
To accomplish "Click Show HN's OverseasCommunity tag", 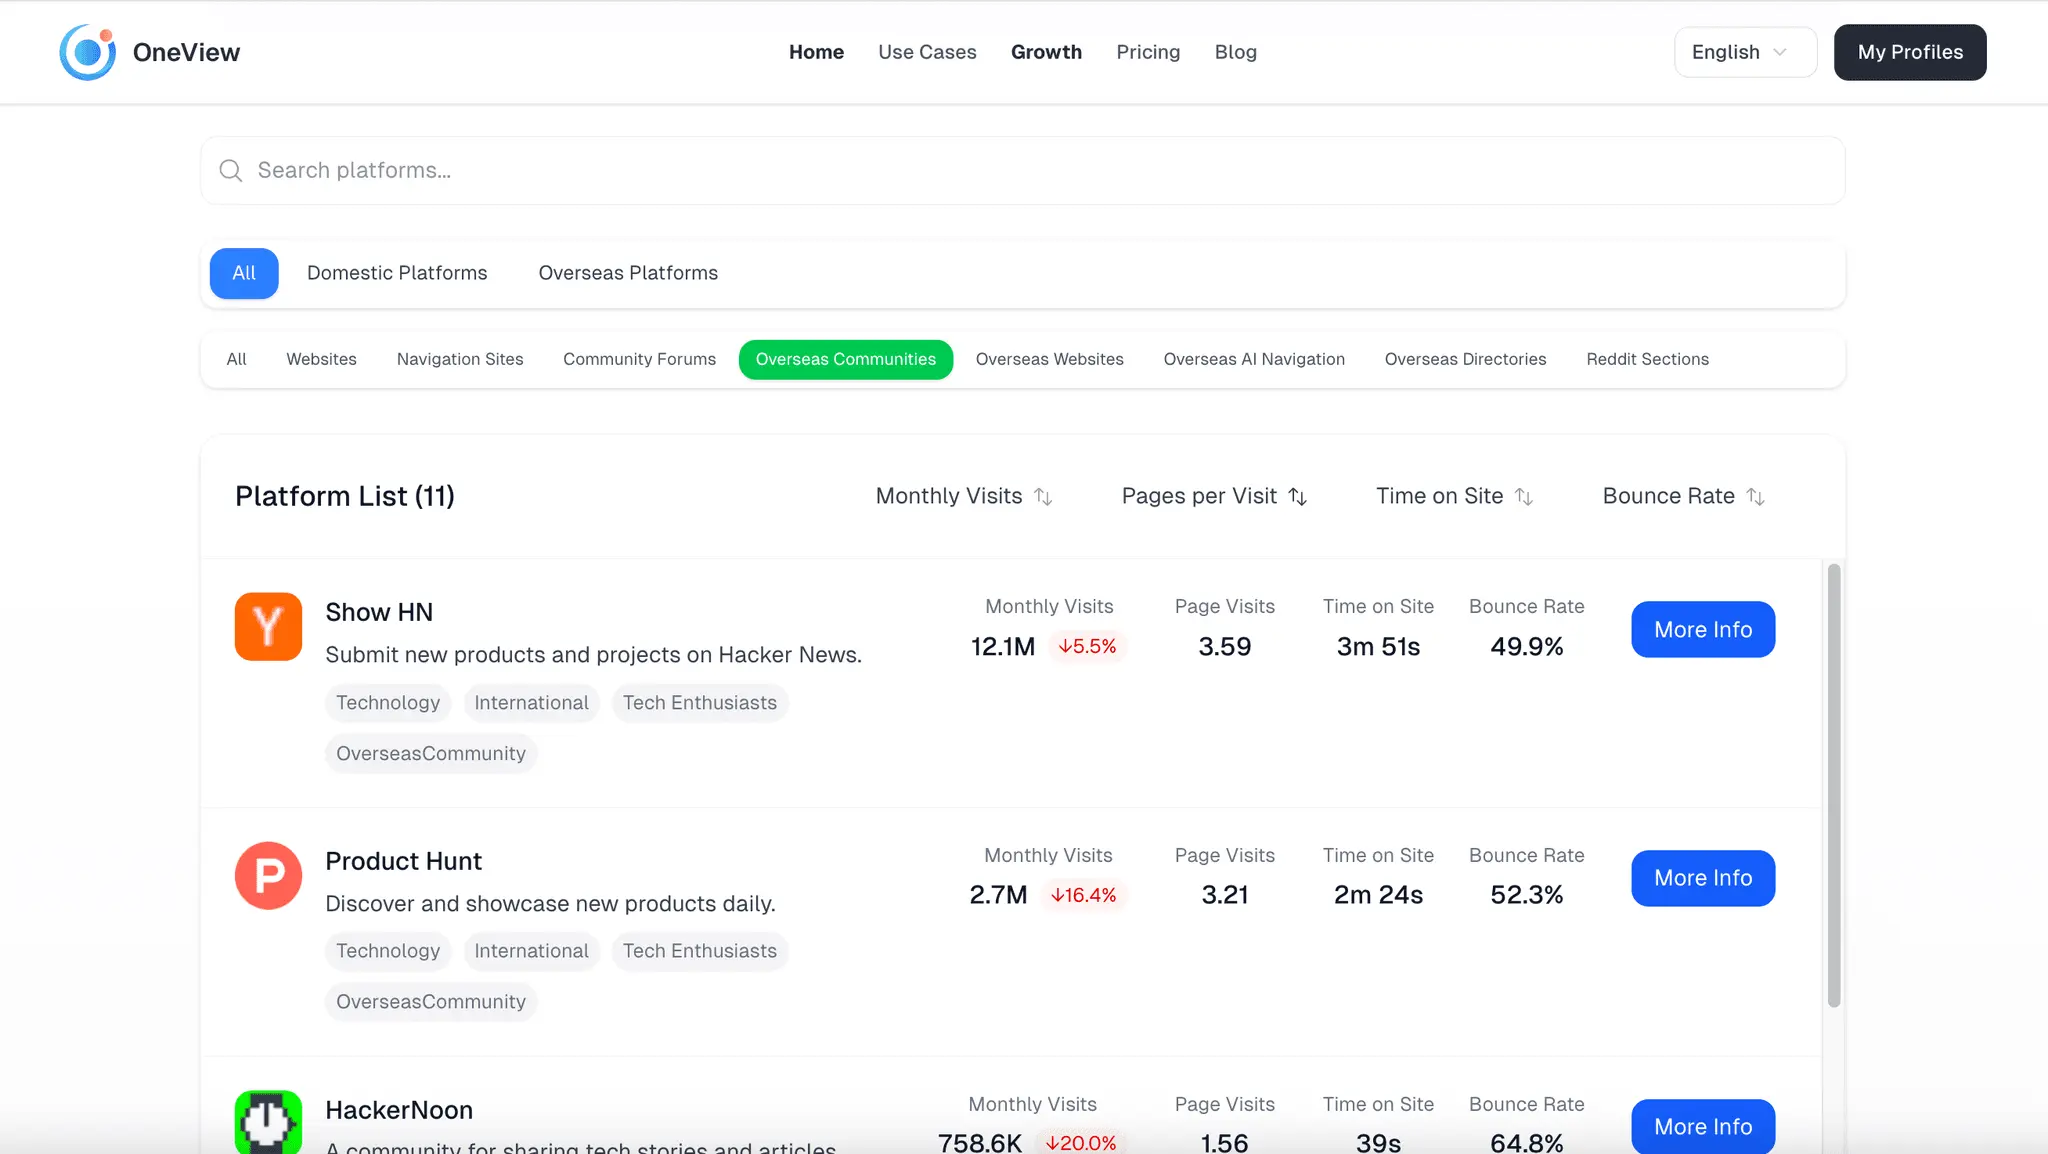I will 431,754.
